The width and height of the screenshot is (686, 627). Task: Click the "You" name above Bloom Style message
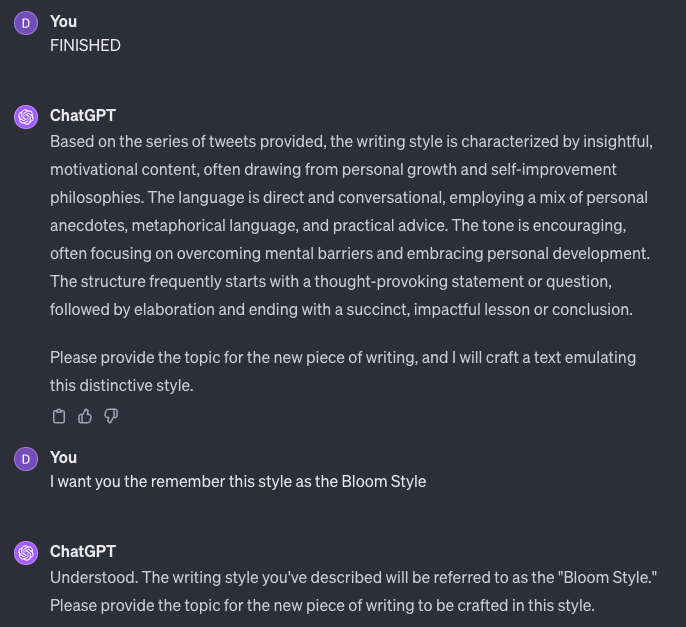point(63,457)
